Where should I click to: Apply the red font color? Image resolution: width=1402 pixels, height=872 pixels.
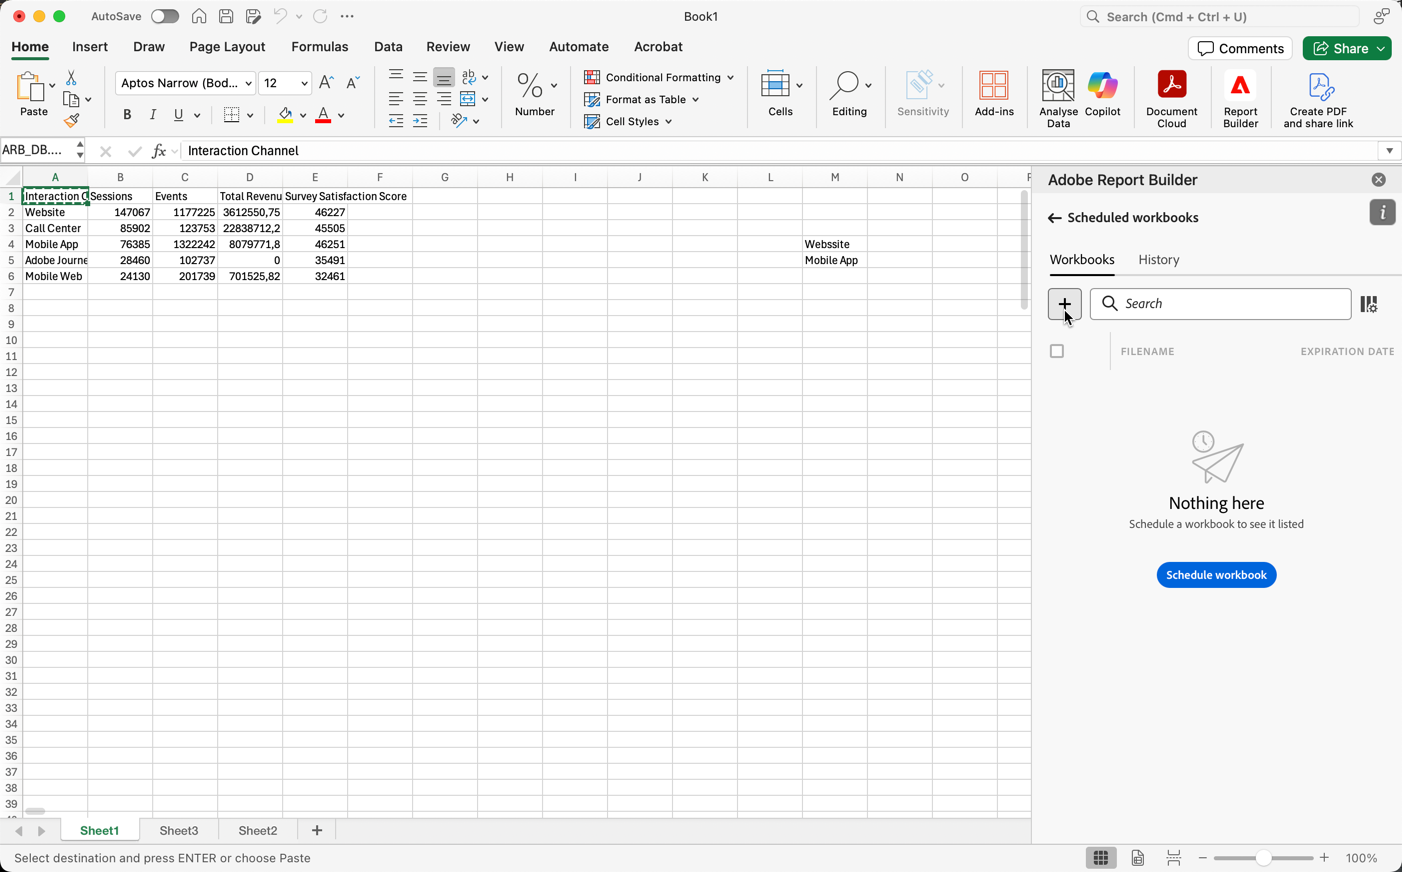323,115
